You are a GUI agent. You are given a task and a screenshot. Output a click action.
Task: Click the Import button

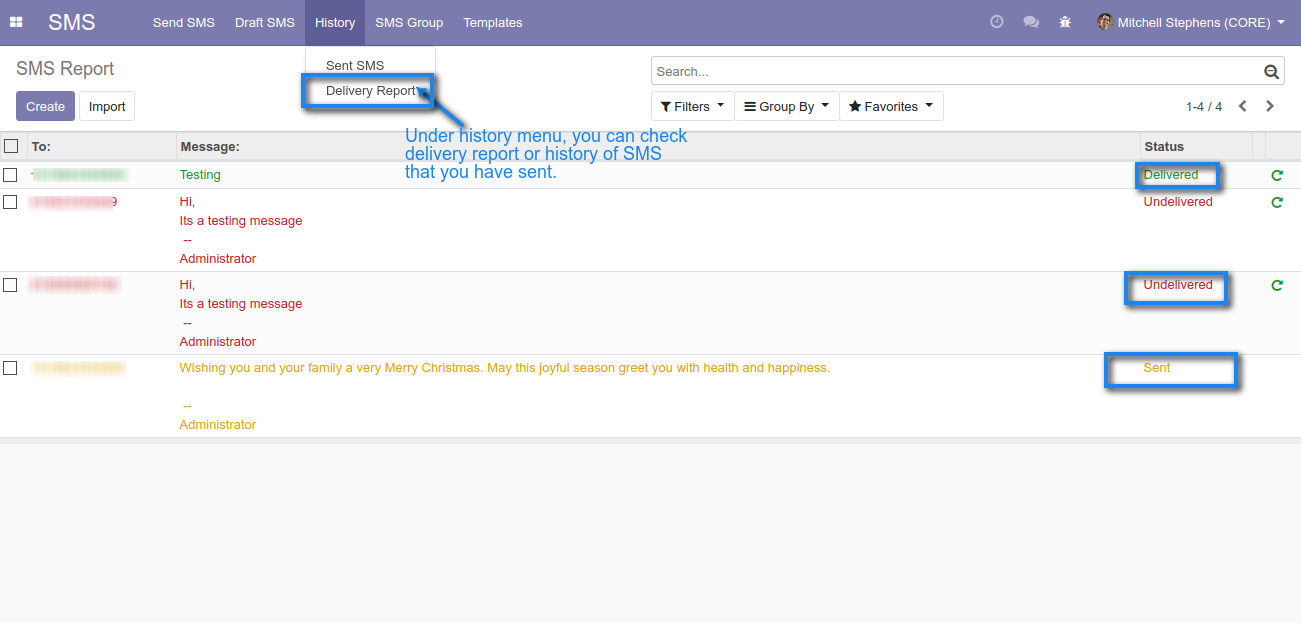[107, 106]
